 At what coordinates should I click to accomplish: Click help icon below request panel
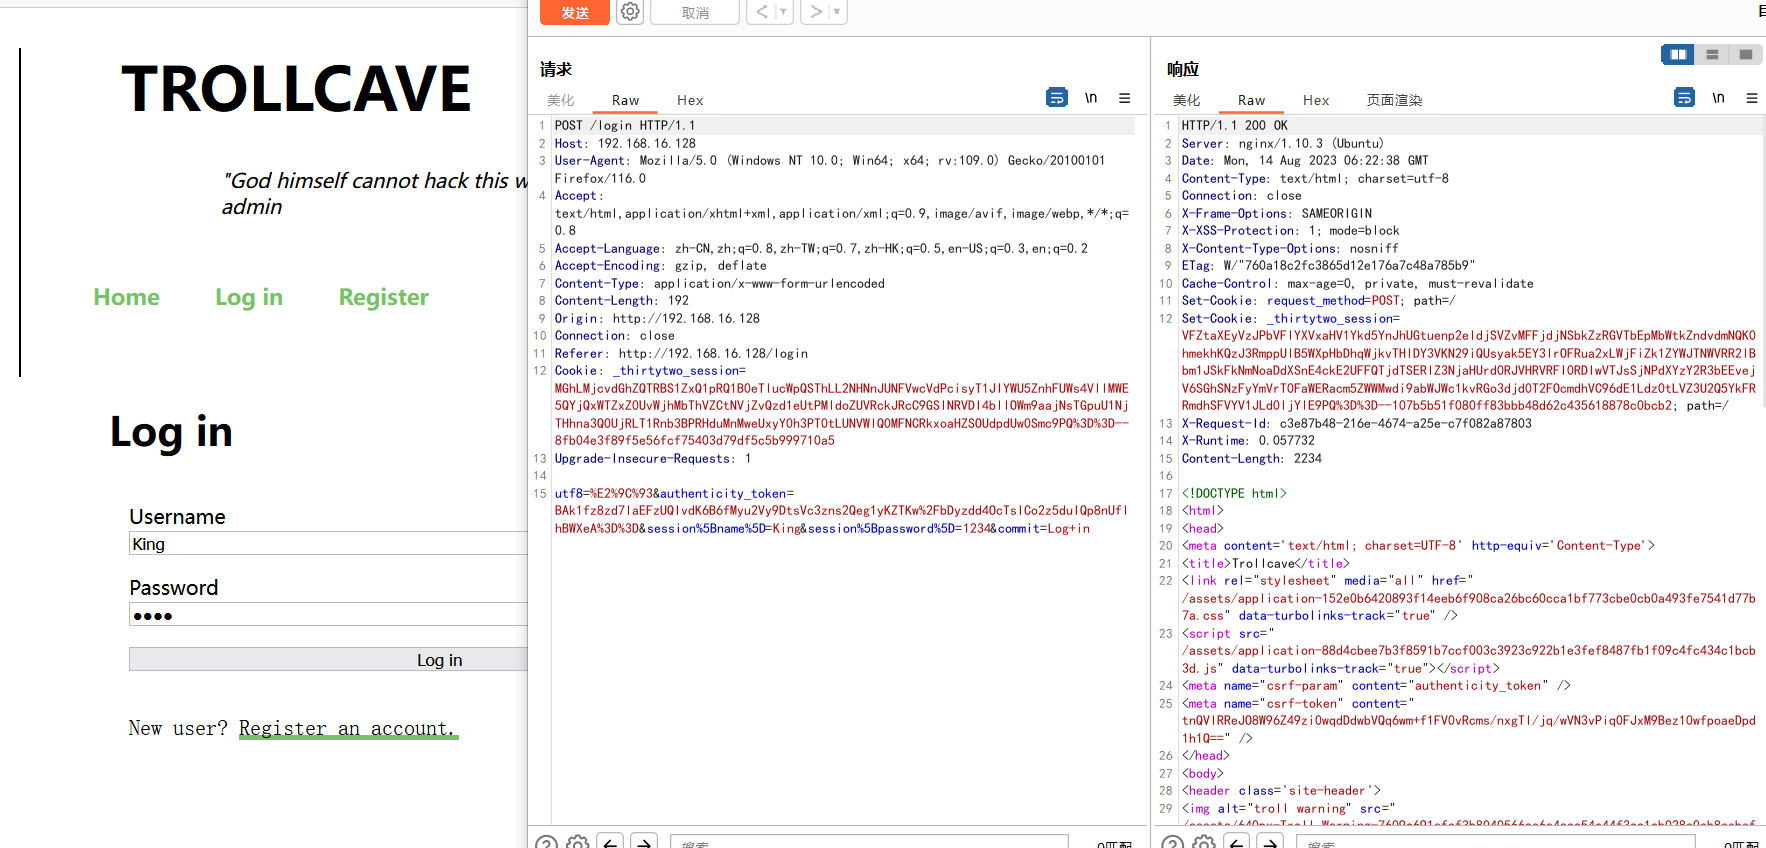coord(546,843)
